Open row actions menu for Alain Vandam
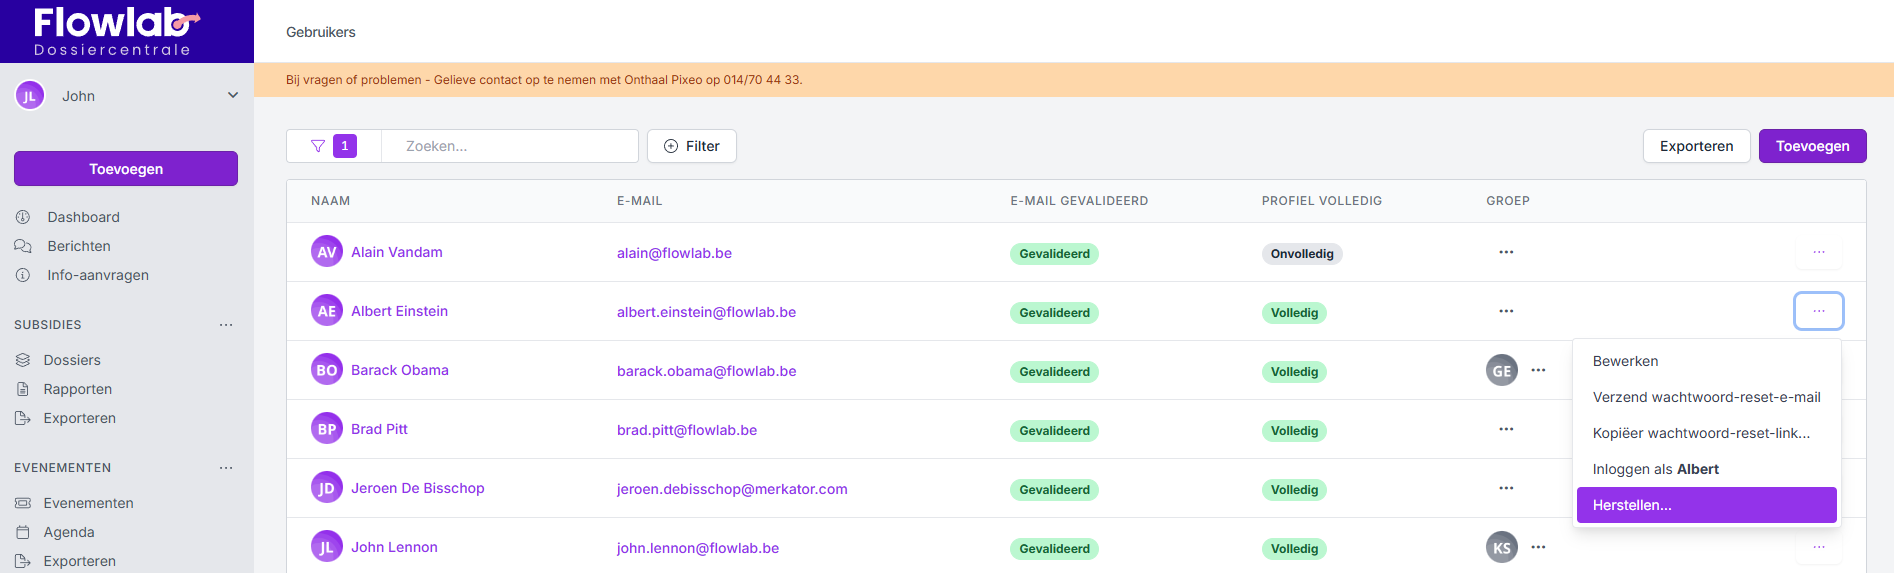This screenshot has height=573, width=1894. coord(1818,253)
